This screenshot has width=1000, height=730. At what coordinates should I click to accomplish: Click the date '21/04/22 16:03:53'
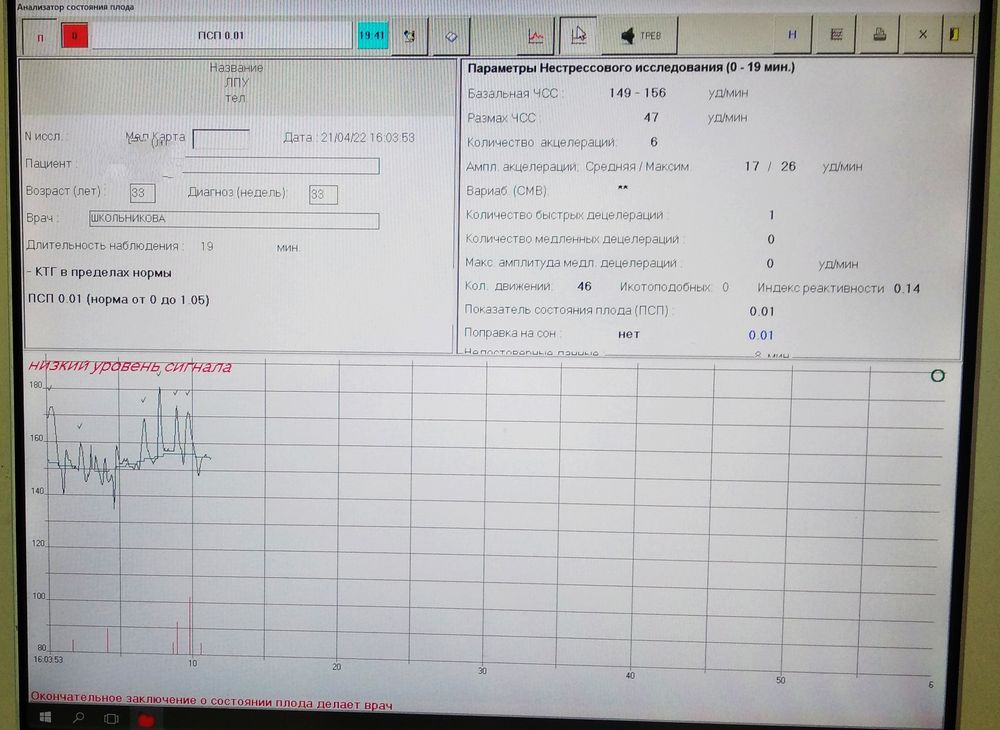pyautogui.click(x=367, y=138)
